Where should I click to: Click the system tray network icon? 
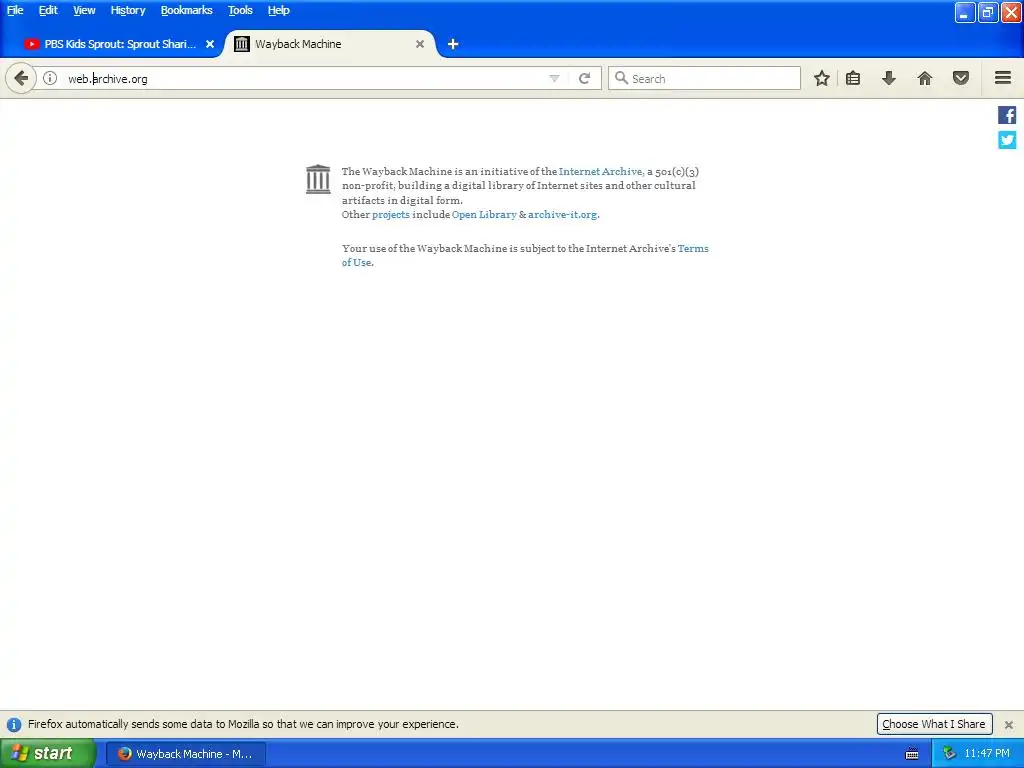(x=949, y=754)
